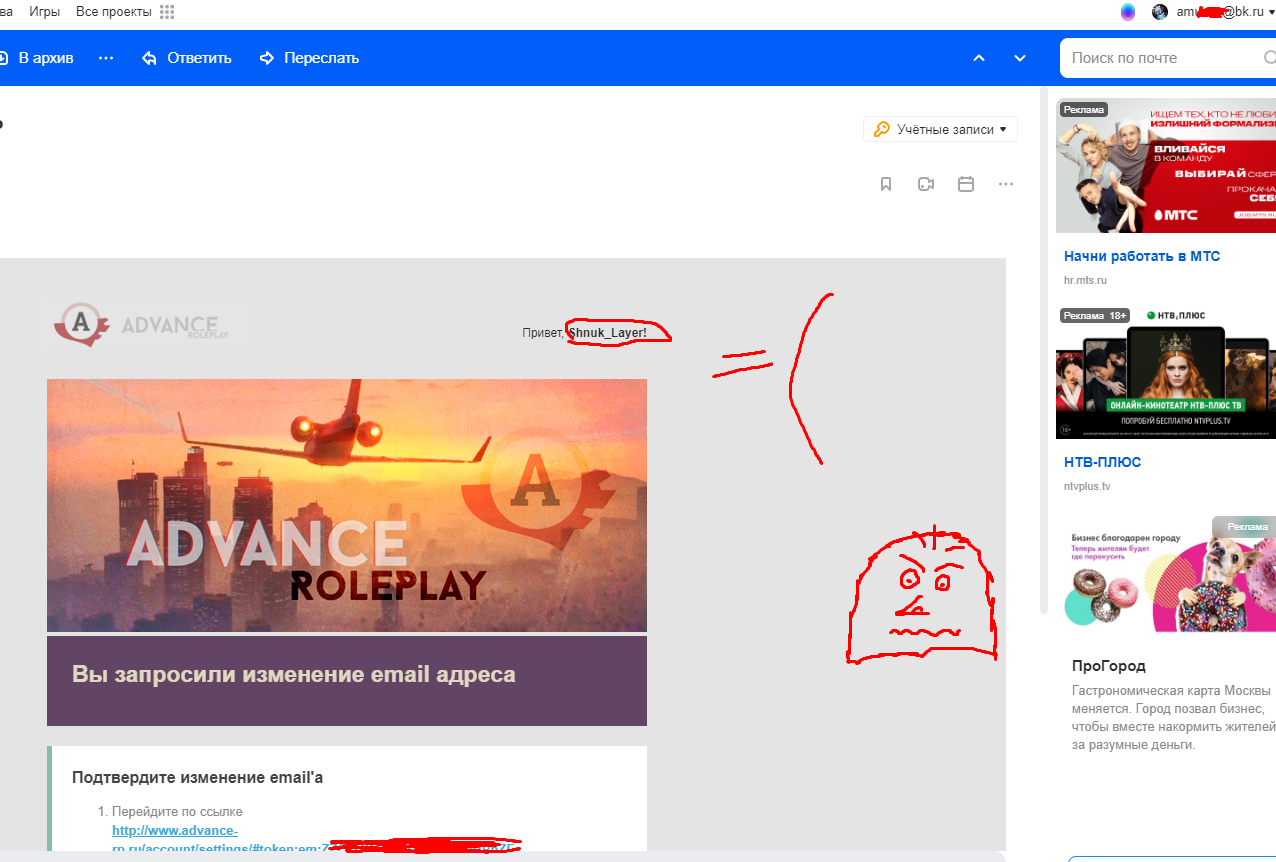Click the MTS advertisement banner image
This screenshot has width=1276, height=862.
1166,165
